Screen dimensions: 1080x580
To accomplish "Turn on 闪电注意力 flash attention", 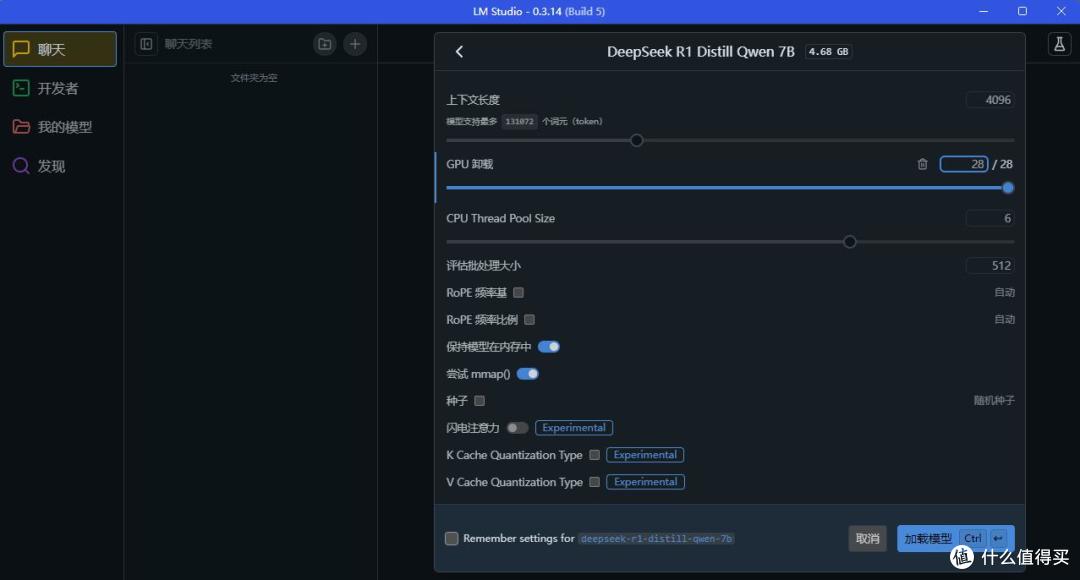I will (517, 428).
